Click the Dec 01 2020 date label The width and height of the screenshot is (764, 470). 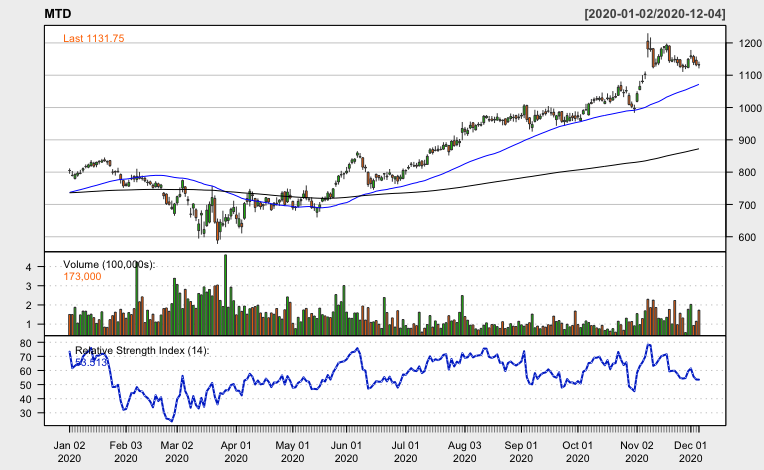690,451
